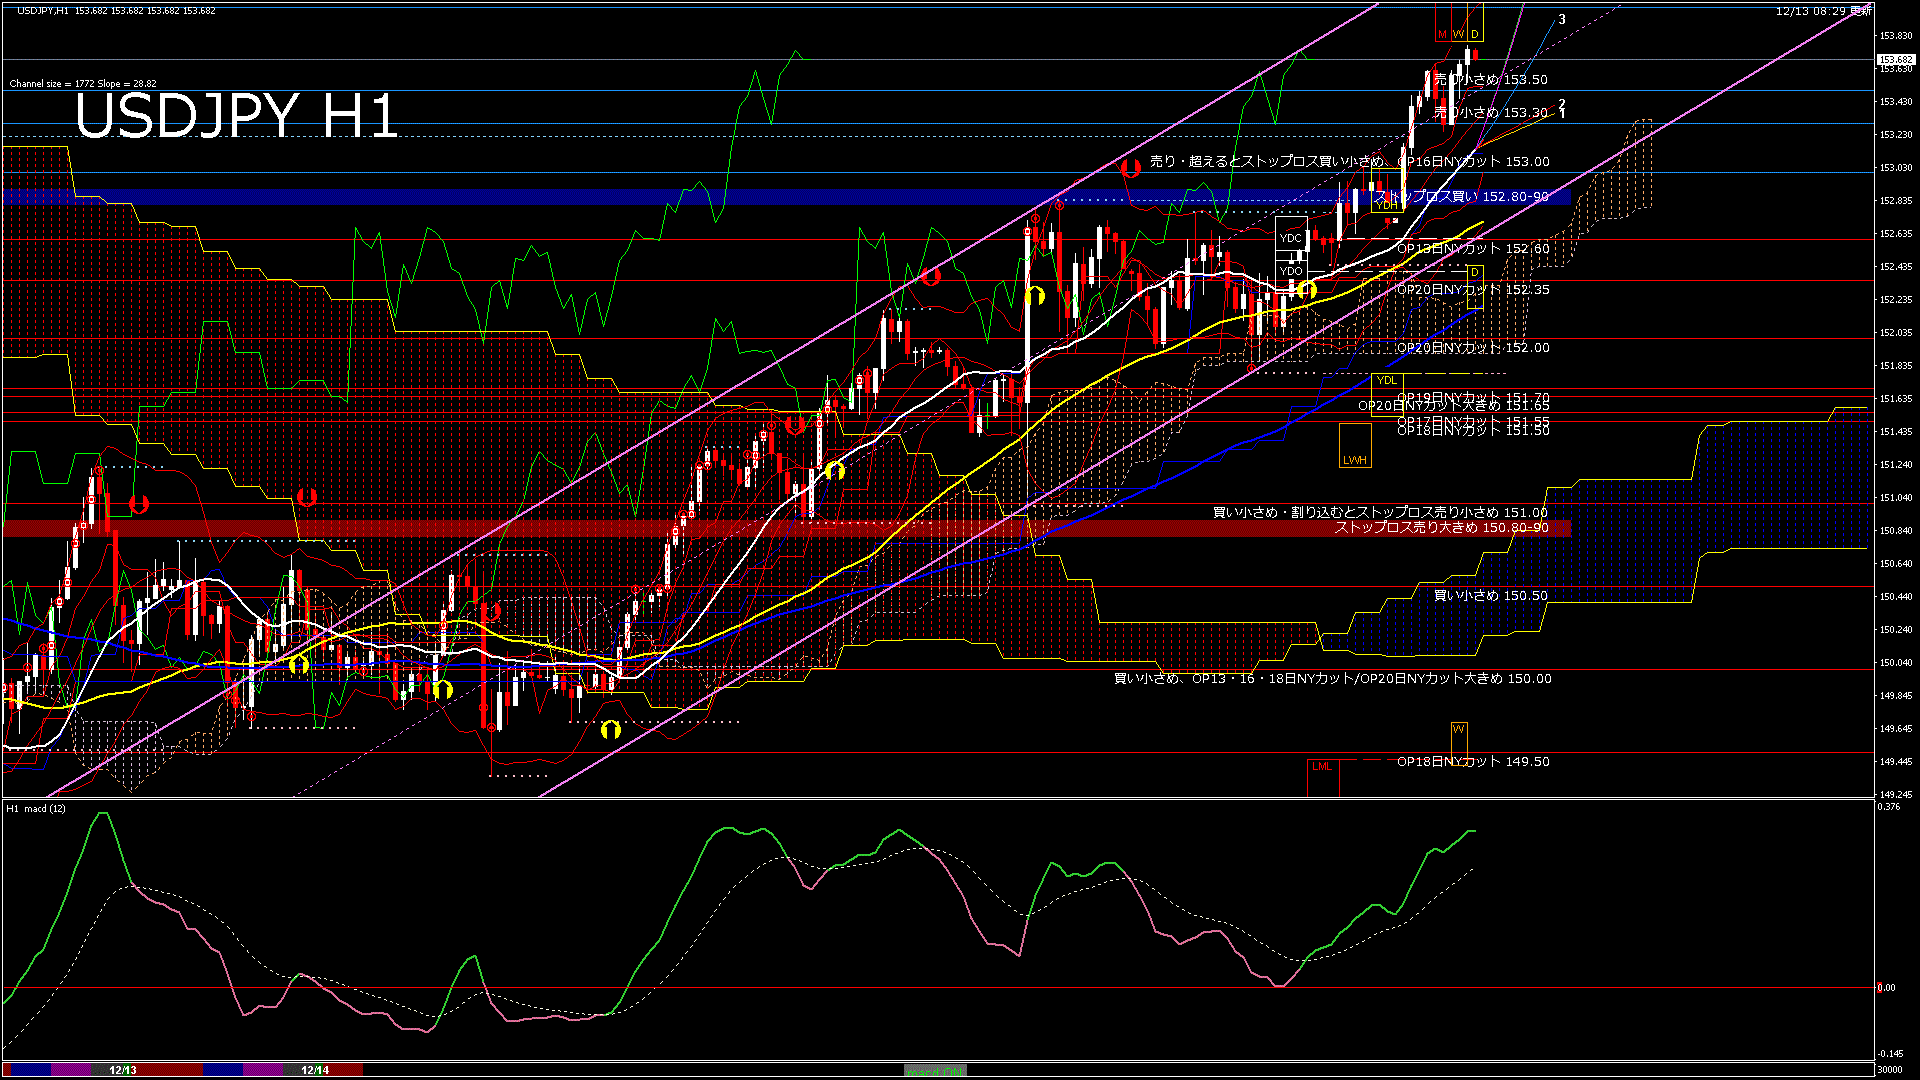Click the OP18日NYカット 149.50 level label
The image size is (1920, 1080).
click(x=1472, y=762)
